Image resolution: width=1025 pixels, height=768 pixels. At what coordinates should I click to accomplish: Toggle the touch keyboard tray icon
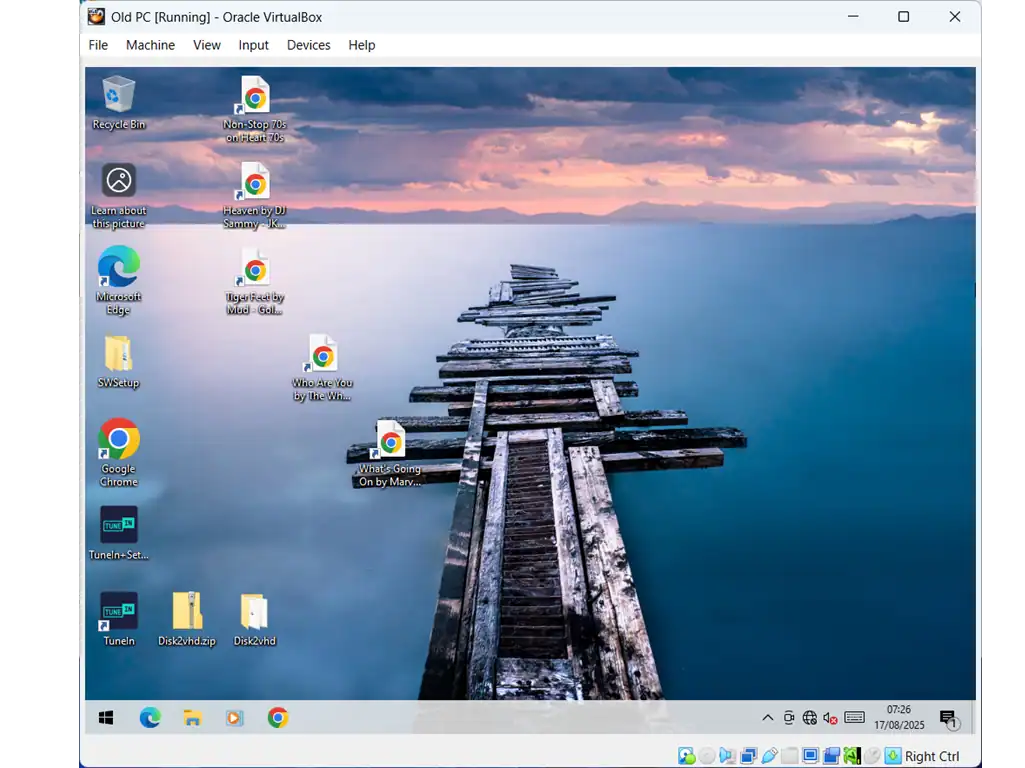point(854,718)
